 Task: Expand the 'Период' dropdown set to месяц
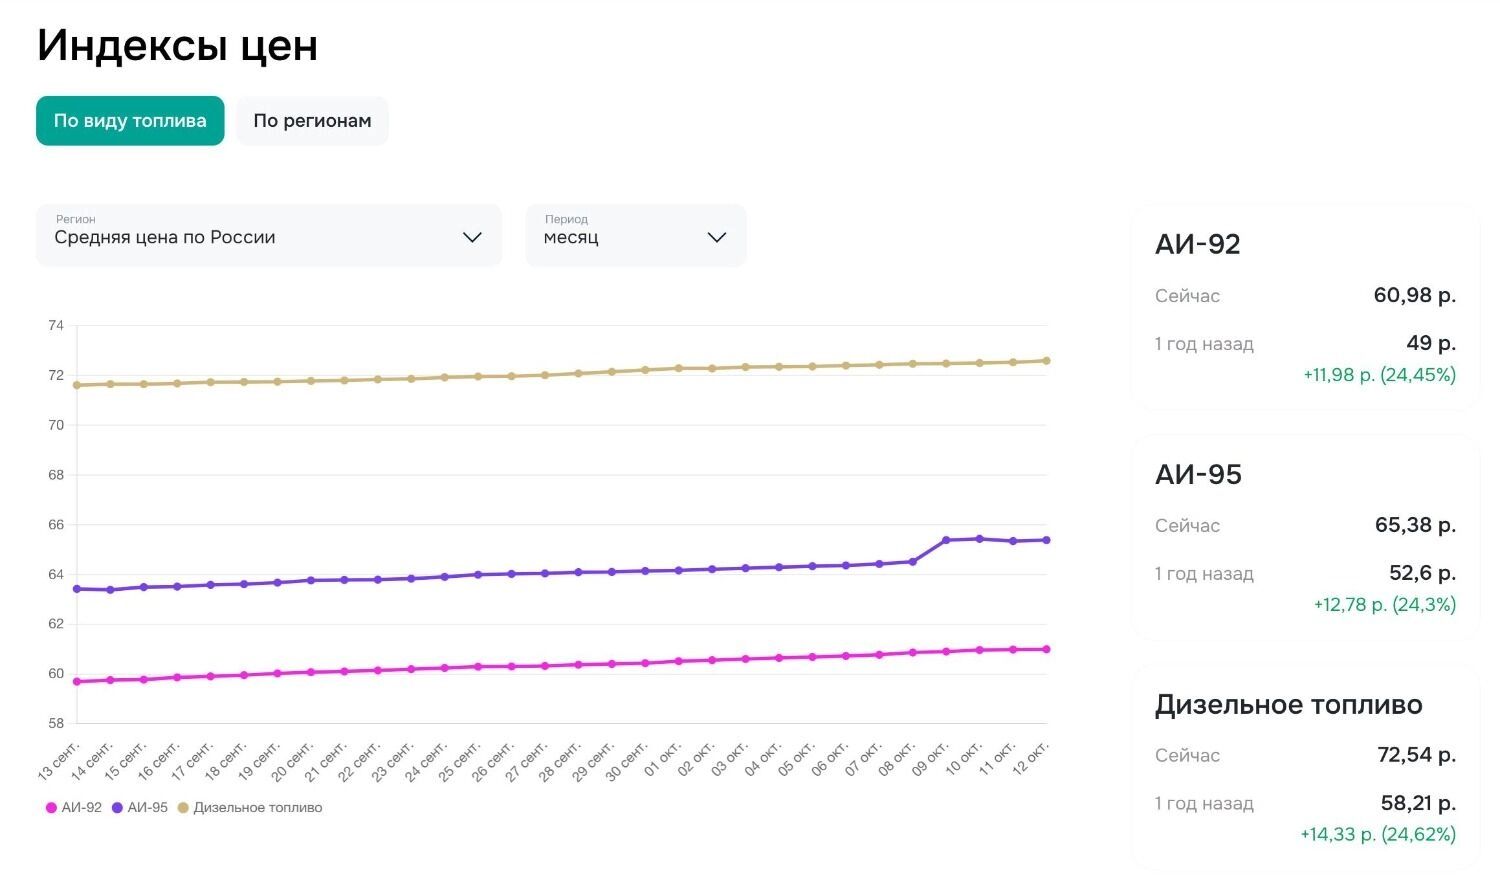[635, 236]
